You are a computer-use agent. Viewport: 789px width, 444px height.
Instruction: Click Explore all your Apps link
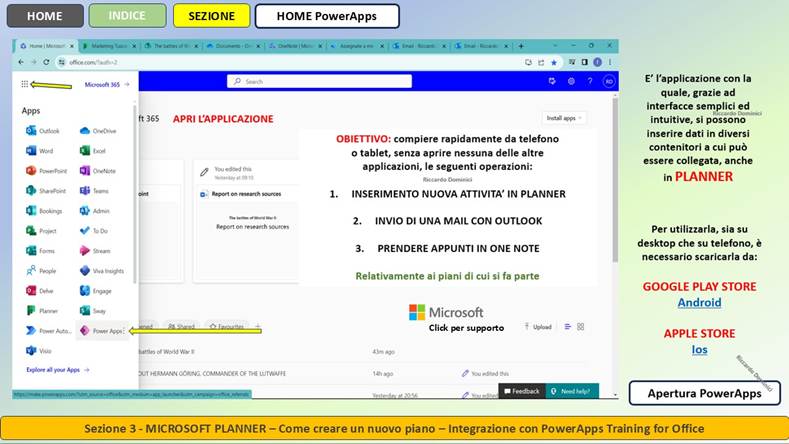coord(57,369)
